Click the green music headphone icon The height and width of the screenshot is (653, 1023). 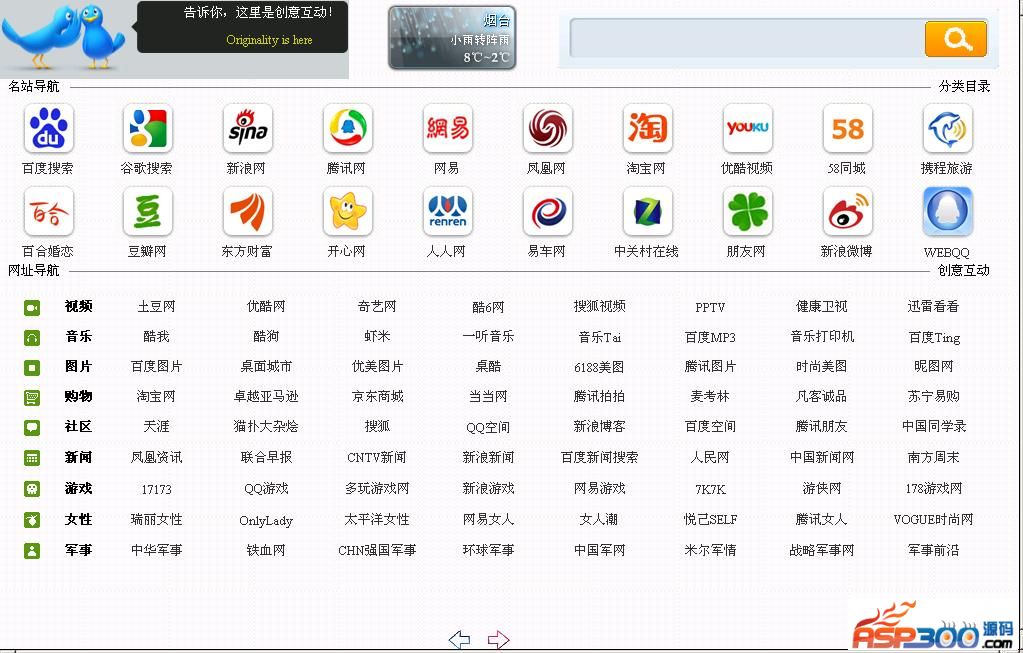tap(32, 337)
